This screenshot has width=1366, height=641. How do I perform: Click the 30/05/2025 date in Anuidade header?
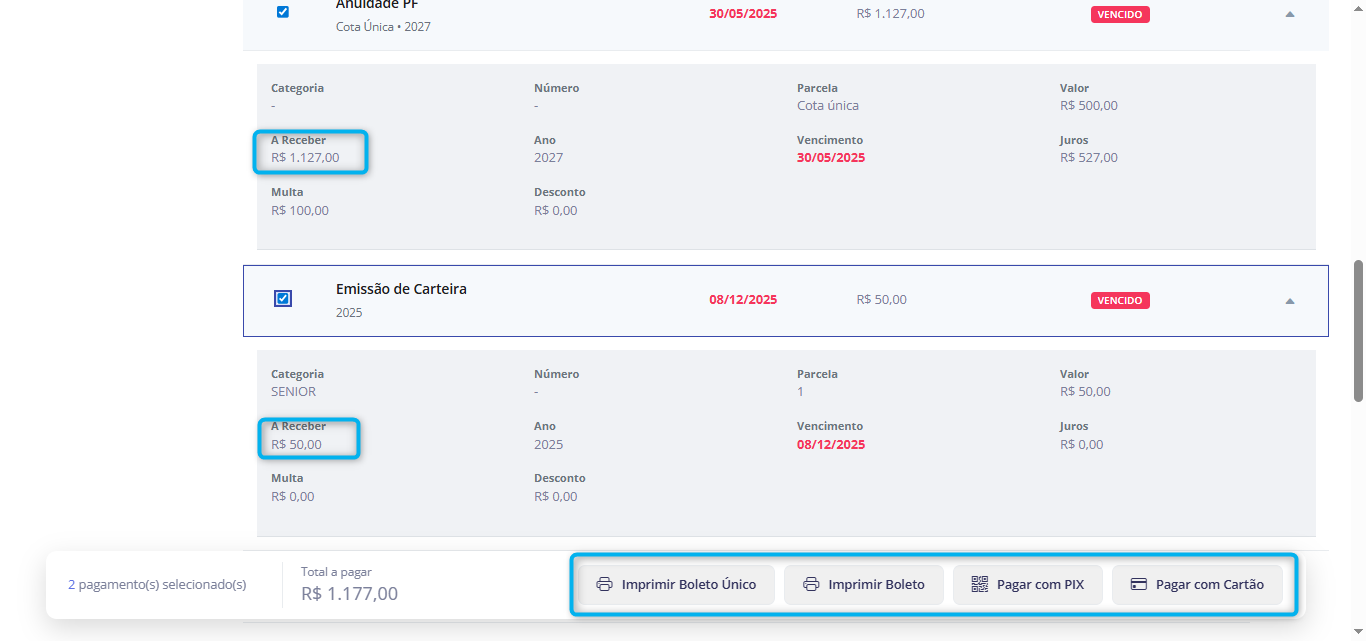click(x=743, y=14)
